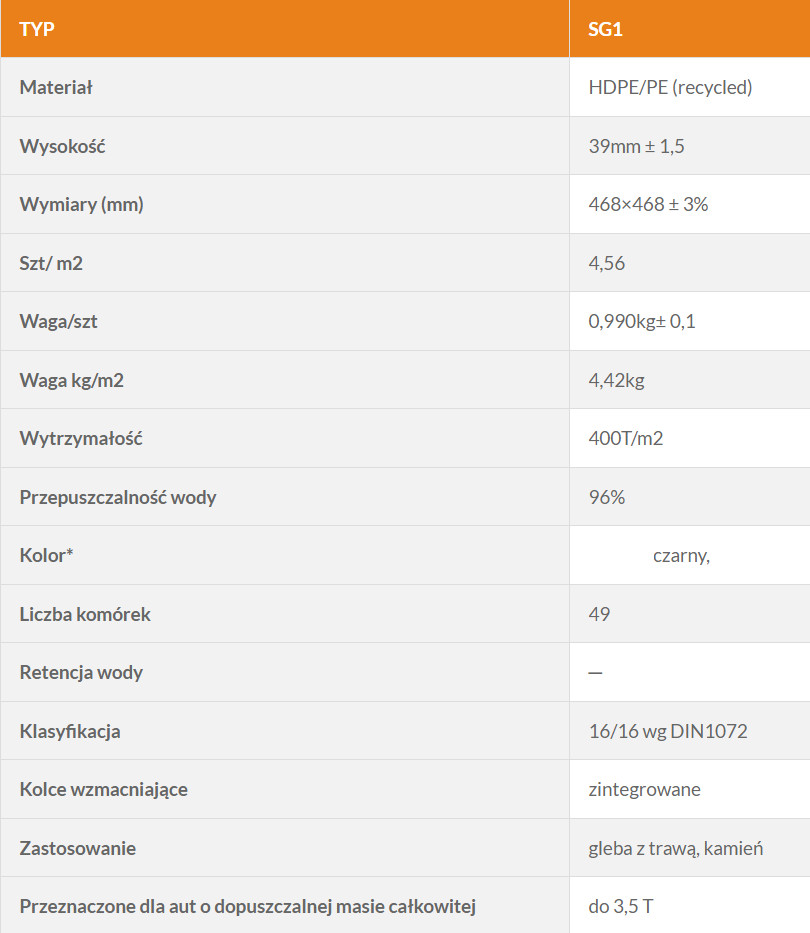Click the 39mm ± 1,5 value
Screen dimensions: 810x933
[x=636, y=146]
